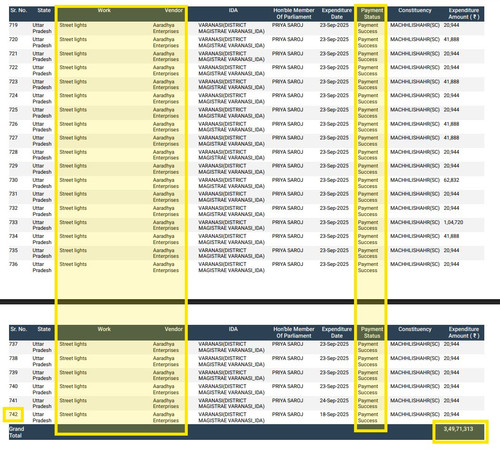Click Payment Success status in row 741
The height and width of the screenshot is (451, 500).
(x=368, y=403)
